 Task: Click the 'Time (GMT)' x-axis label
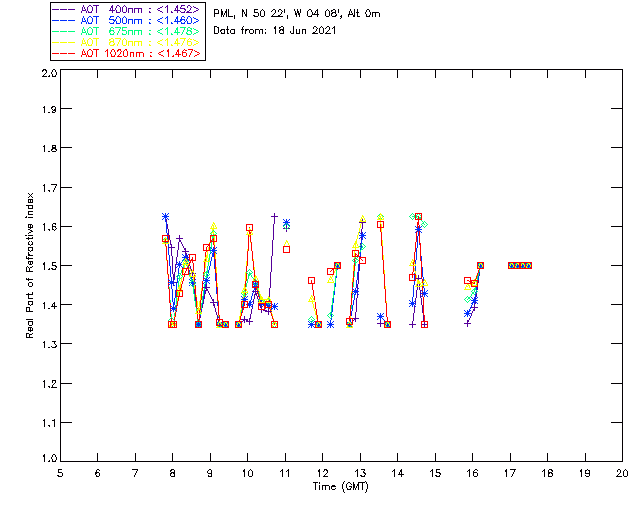click(x=340, y=487)
